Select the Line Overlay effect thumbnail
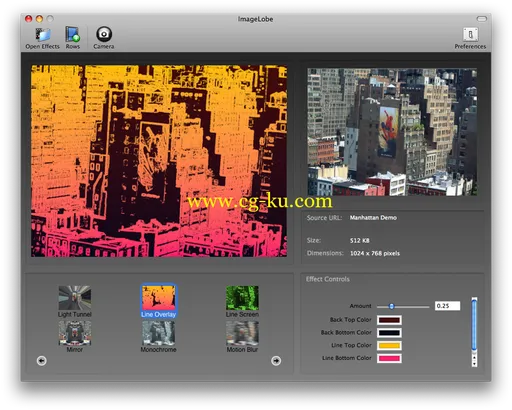 coord(159,298)
